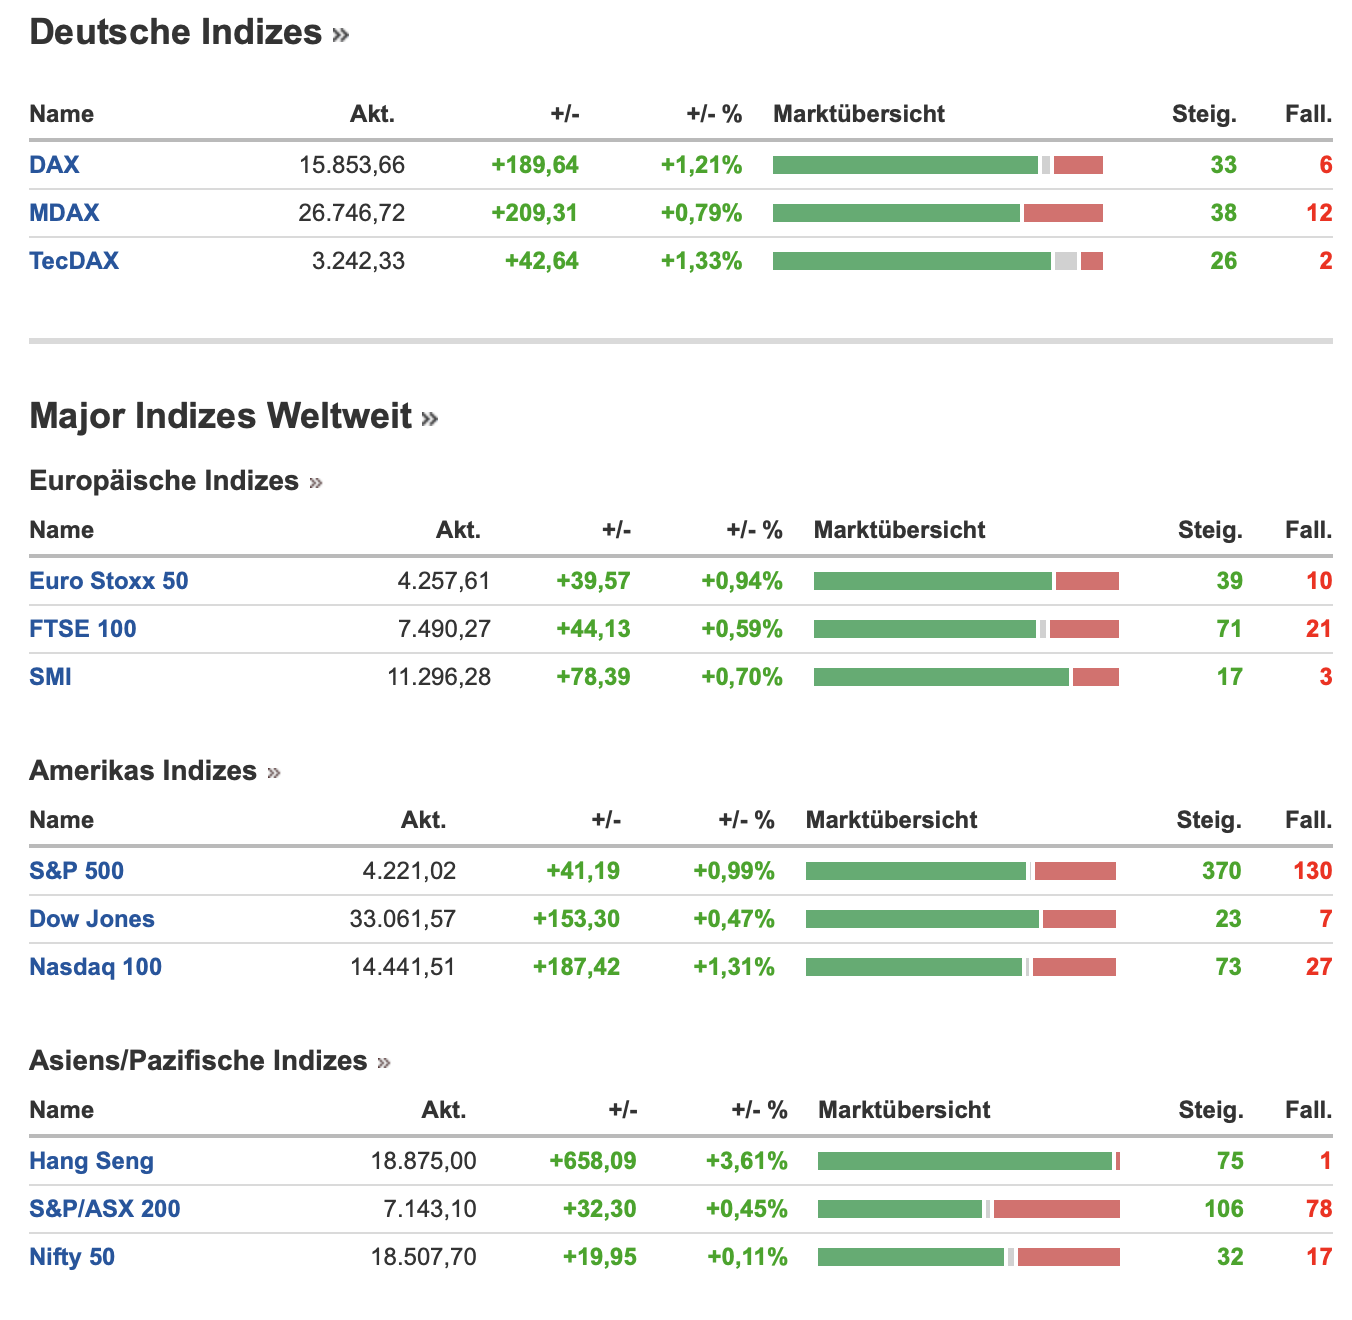
Task: Click the chevron beside Asiens/Pazifische Indizes
Action: click(x=384, y=1063)
